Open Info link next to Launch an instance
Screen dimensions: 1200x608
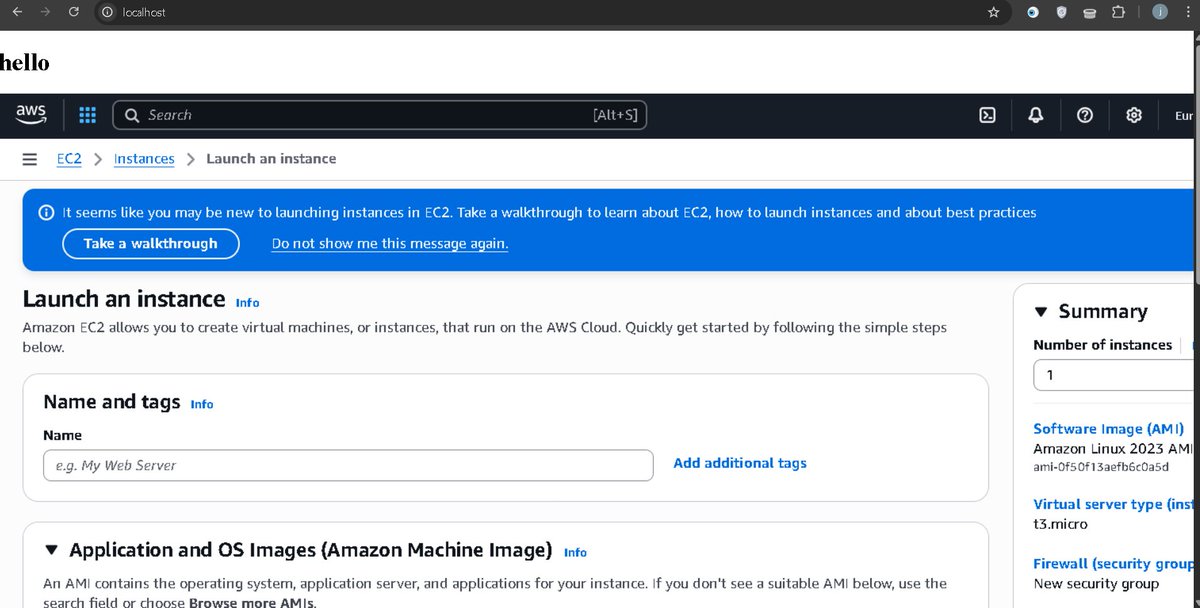point(247,302)
